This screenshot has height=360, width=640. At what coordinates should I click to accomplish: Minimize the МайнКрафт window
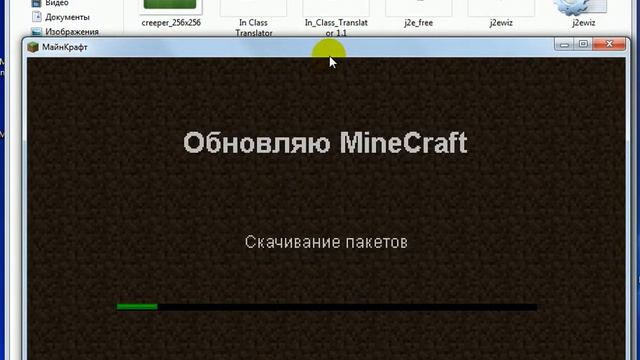click(x=564, y=44)
